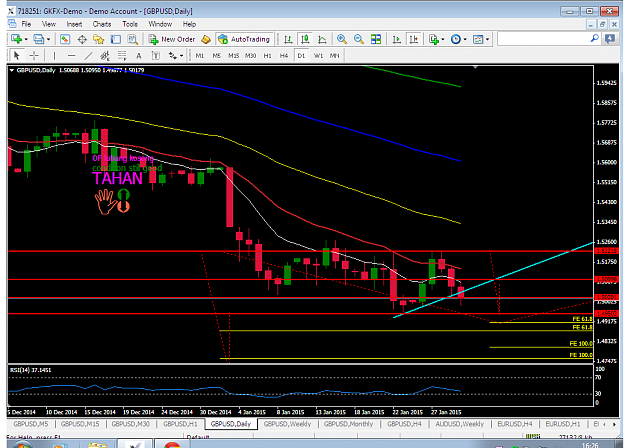Switch chart to bar chart icon
625x448 pixels.
[x=288, y=39]
